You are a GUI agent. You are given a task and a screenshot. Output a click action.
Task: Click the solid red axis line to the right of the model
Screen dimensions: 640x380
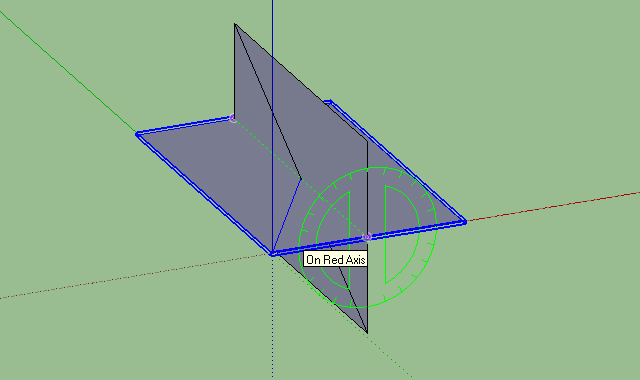(x=553, y=207)
